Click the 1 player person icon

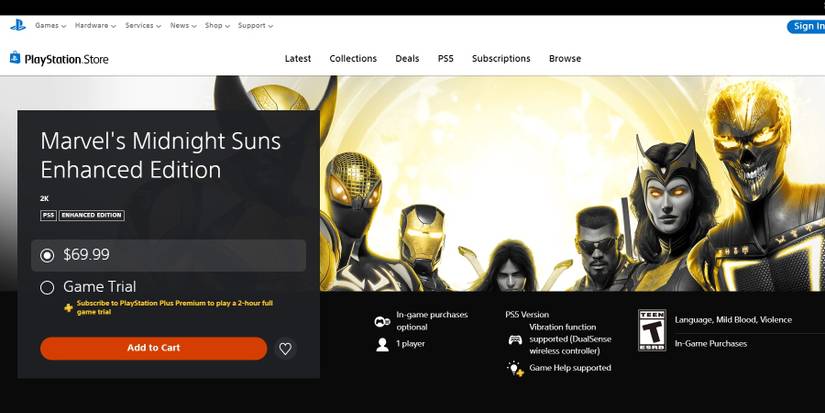[383, 345]
